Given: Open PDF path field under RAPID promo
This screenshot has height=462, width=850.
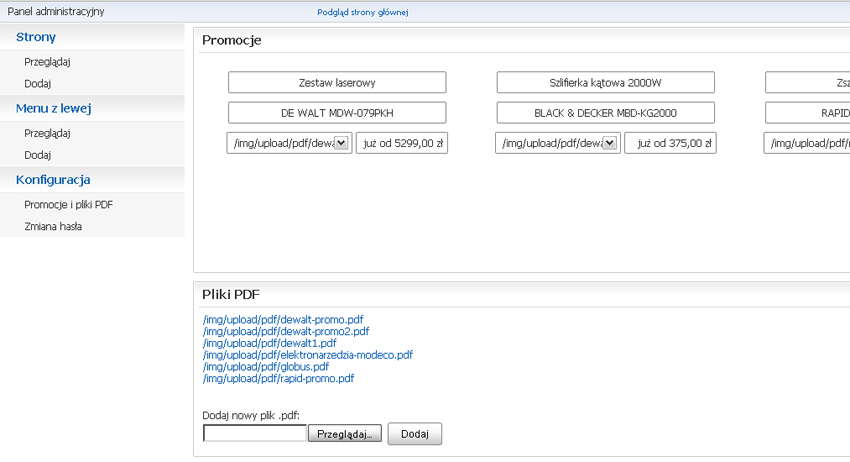Looking at the screenshot, I should (807, 143).
